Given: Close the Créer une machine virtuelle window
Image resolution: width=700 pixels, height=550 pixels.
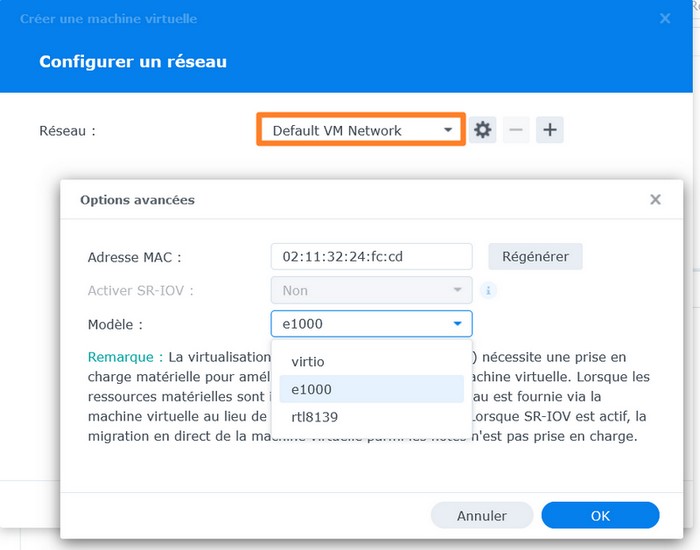Looking at the screenshot, I should click(x=666, y=18).
